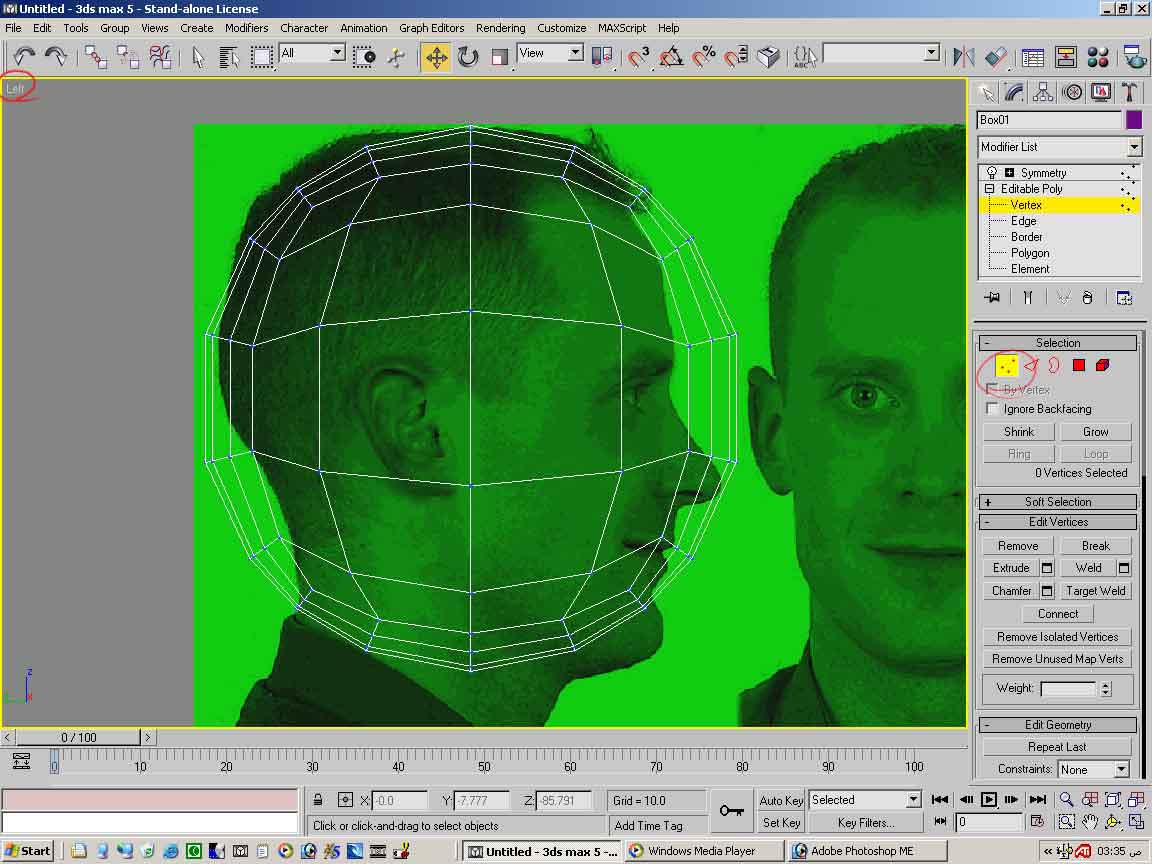Click the purple object color swatch

[1134, 120]
